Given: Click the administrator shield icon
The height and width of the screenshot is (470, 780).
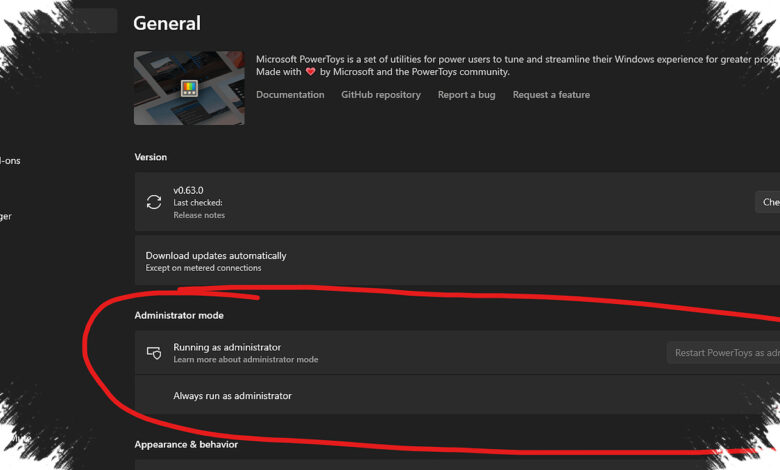Looking at the screenshot, I should click(154, 353).
